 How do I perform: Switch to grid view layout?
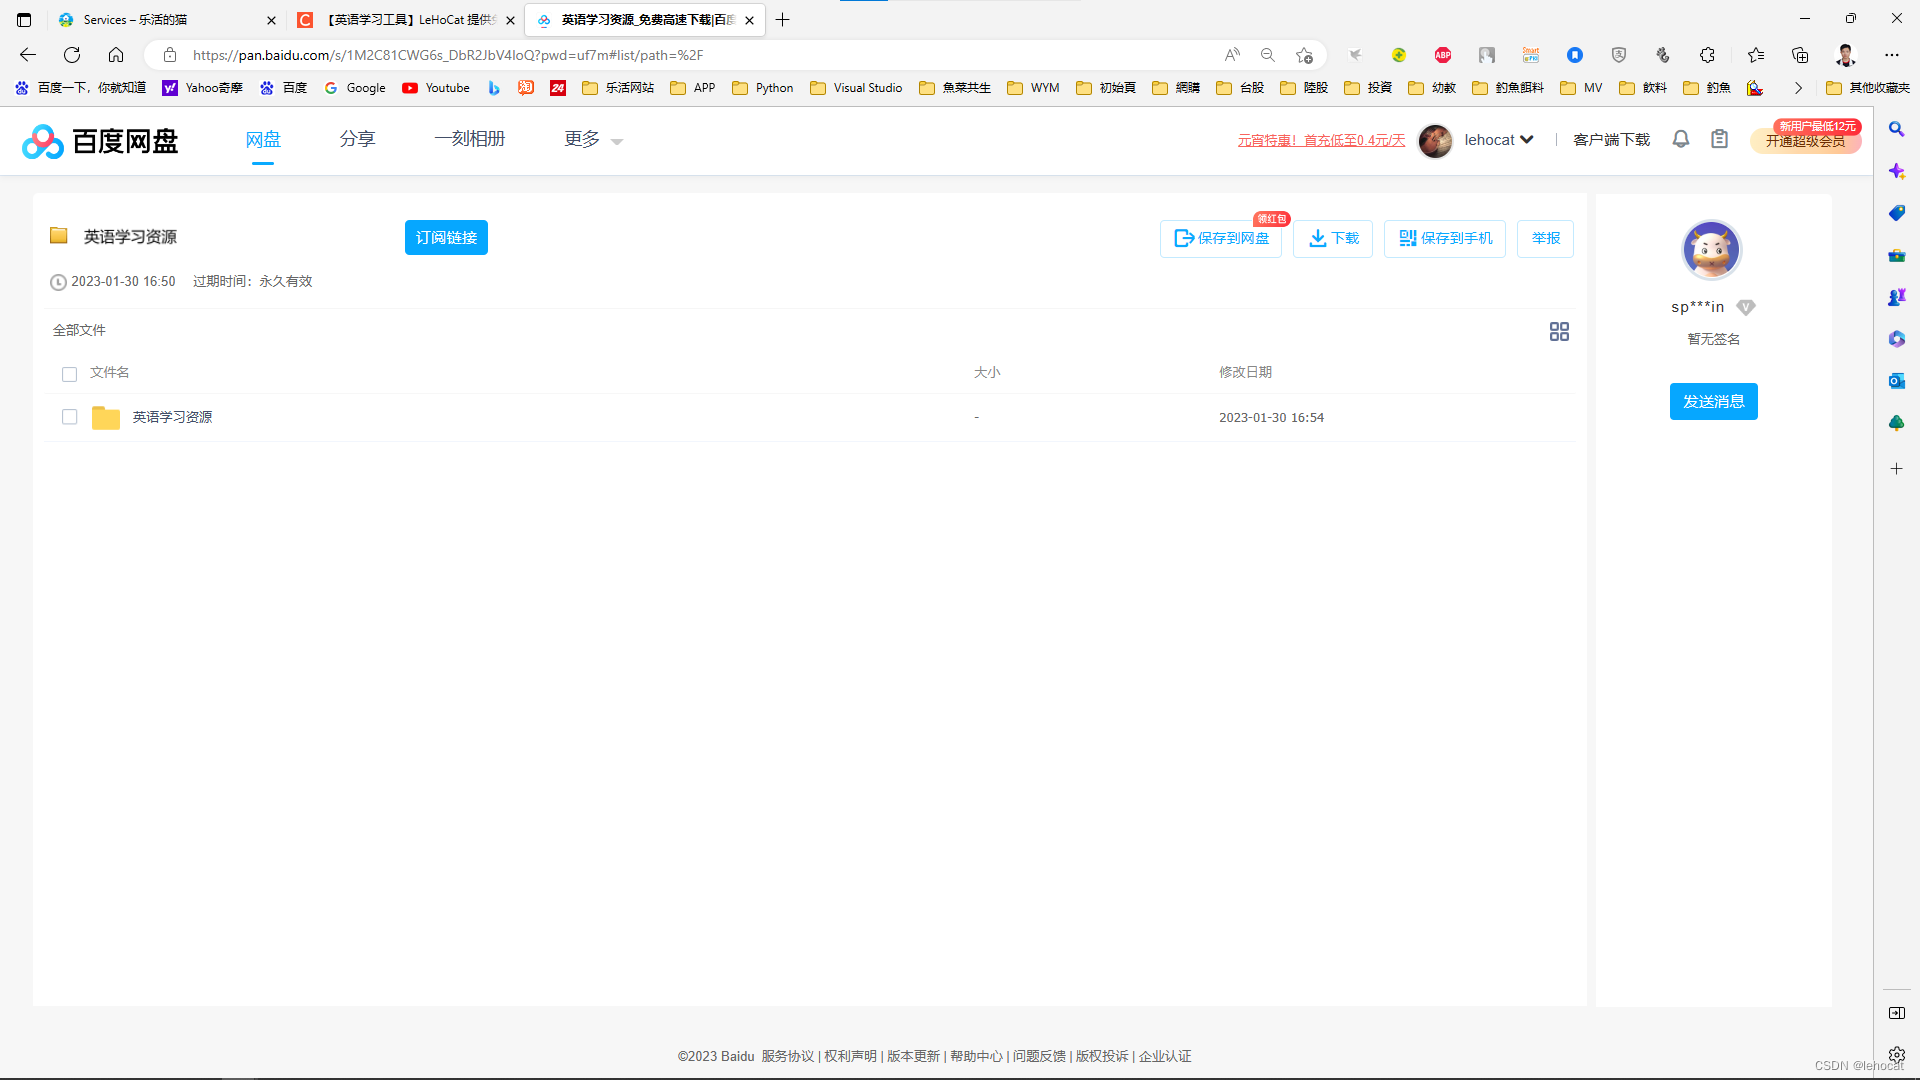point(1559,331)
